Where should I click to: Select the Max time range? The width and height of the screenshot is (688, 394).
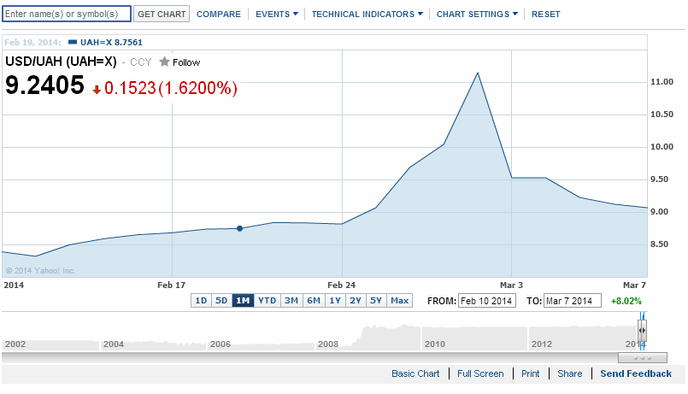[x=399, y=301]
